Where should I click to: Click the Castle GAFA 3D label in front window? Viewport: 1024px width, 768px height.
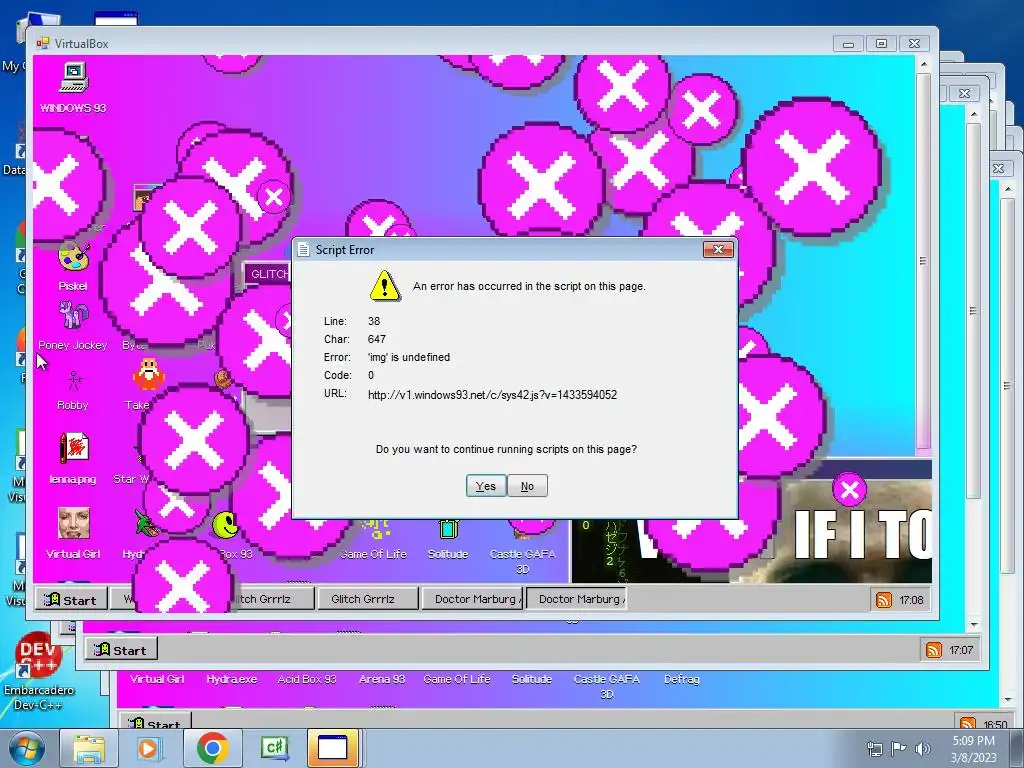522,562
